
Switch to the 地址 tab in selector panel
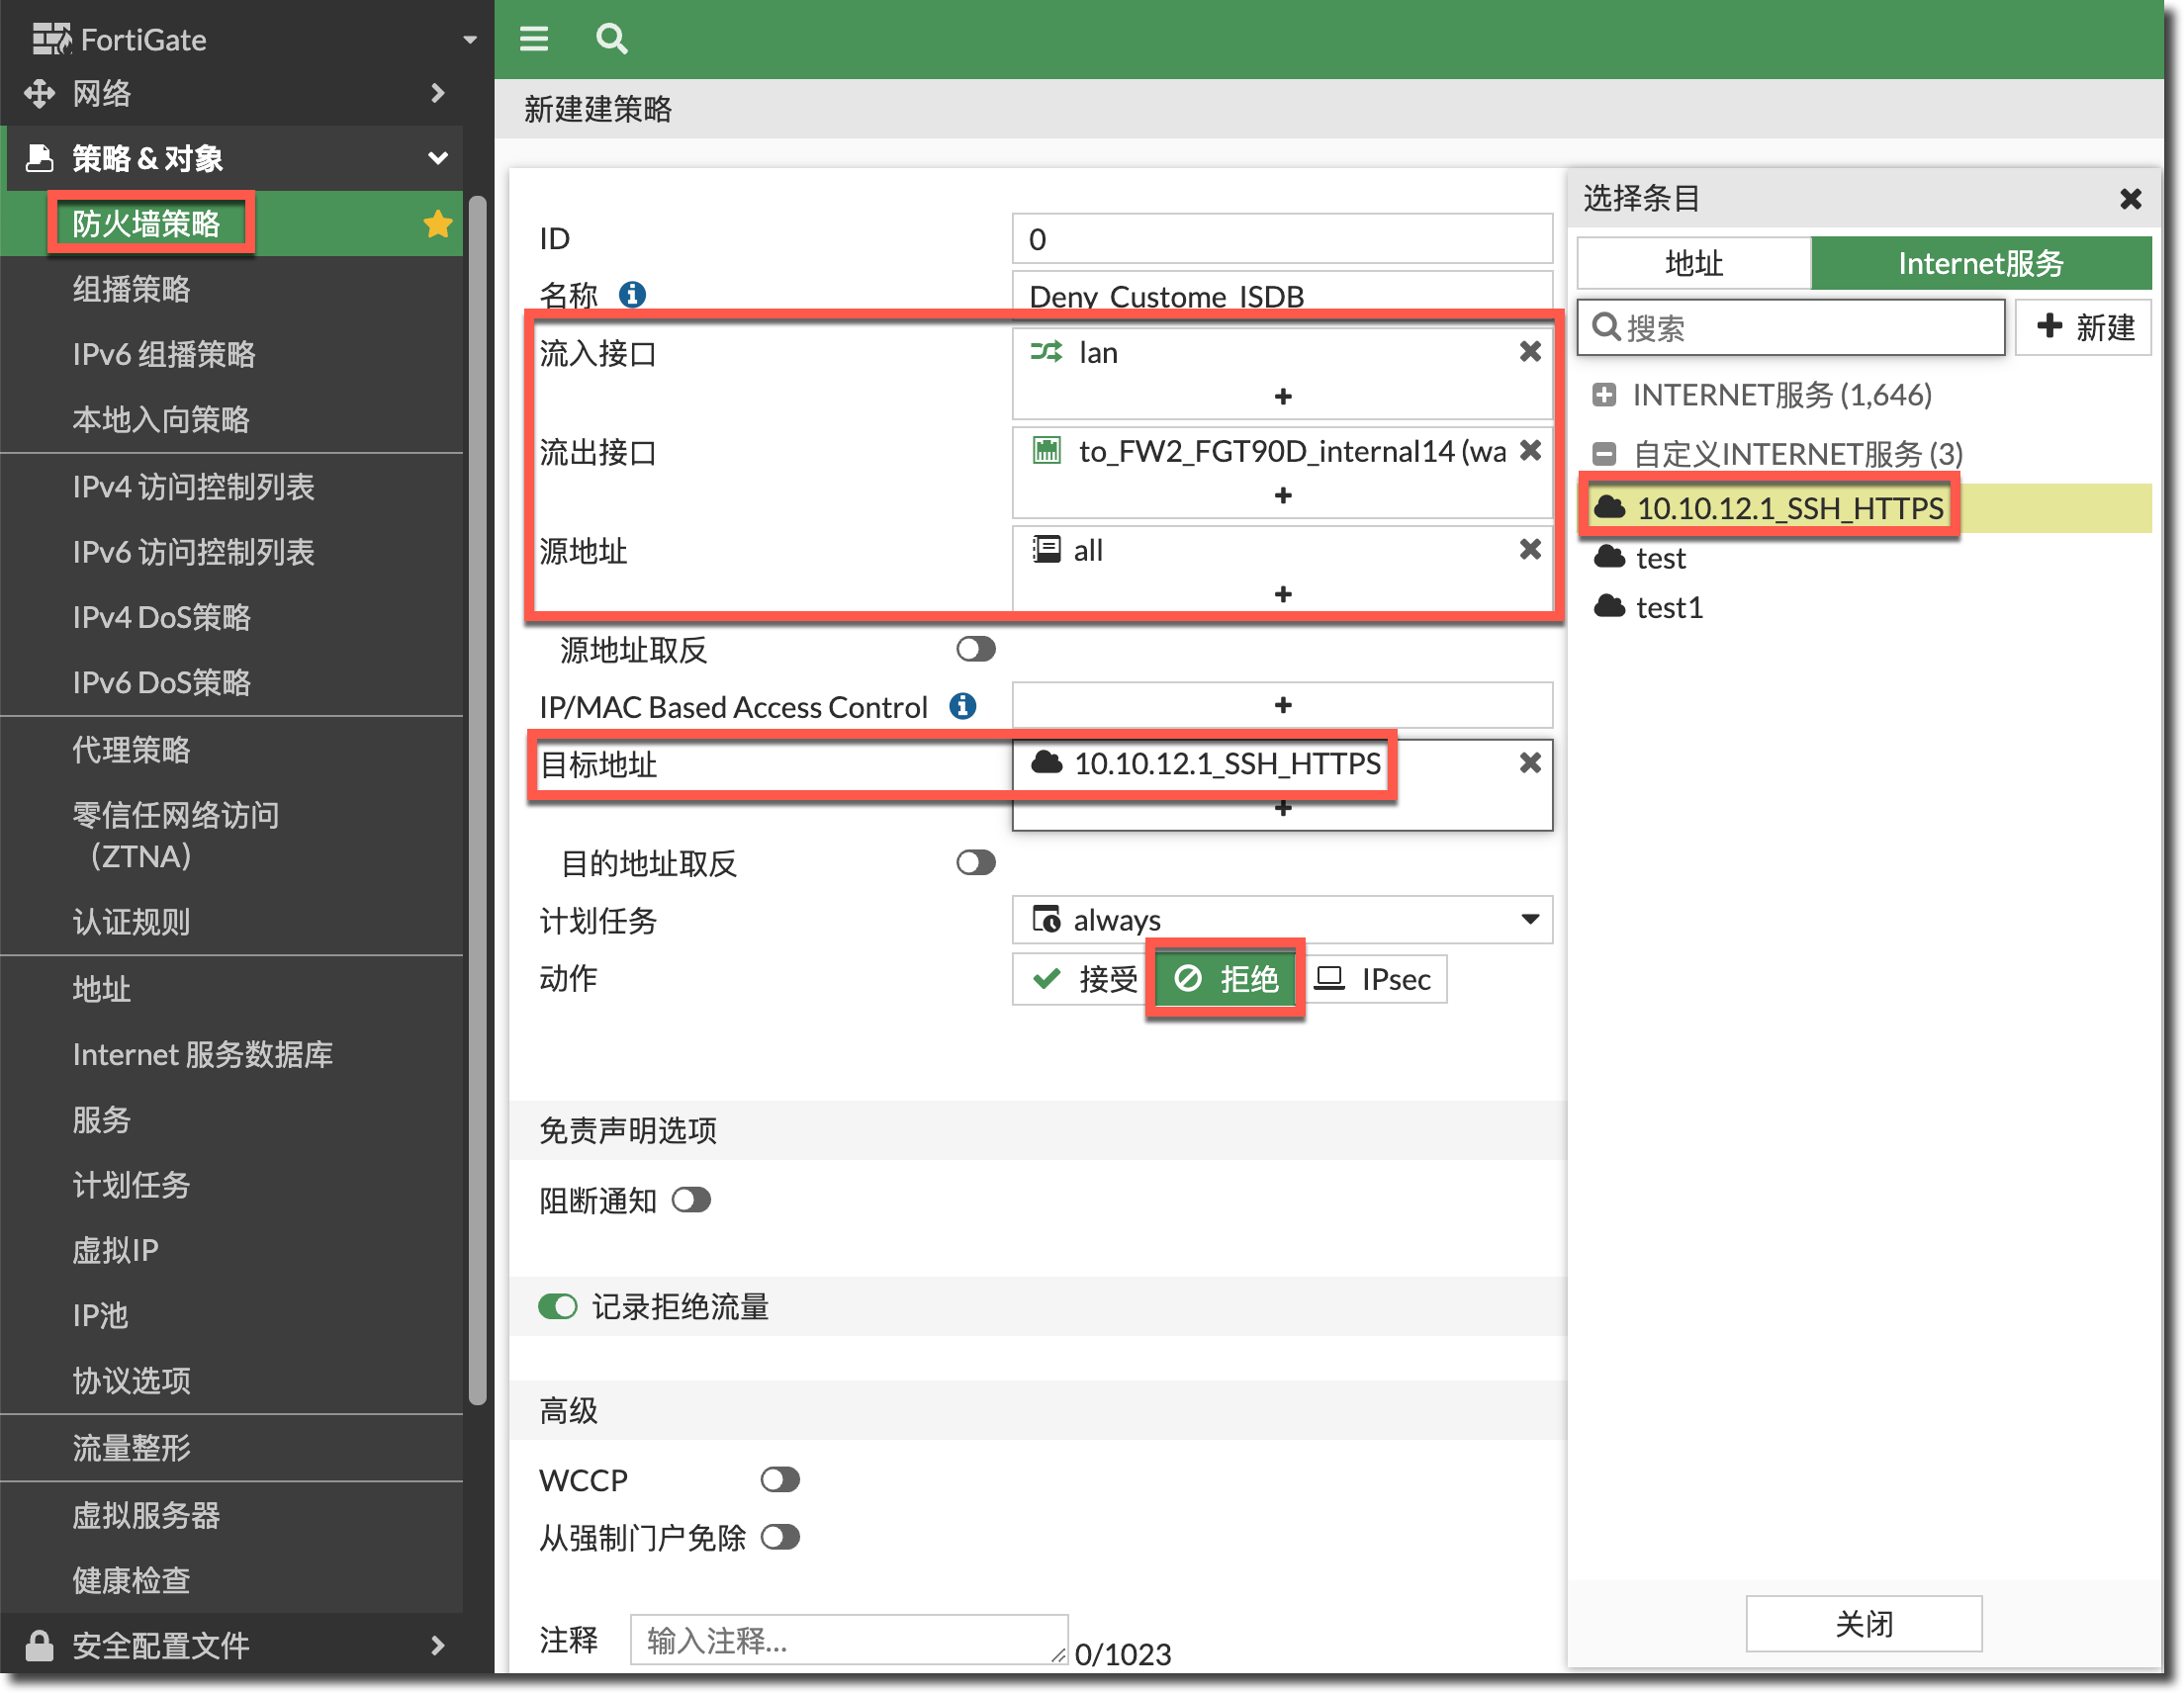click(1693, 264)
